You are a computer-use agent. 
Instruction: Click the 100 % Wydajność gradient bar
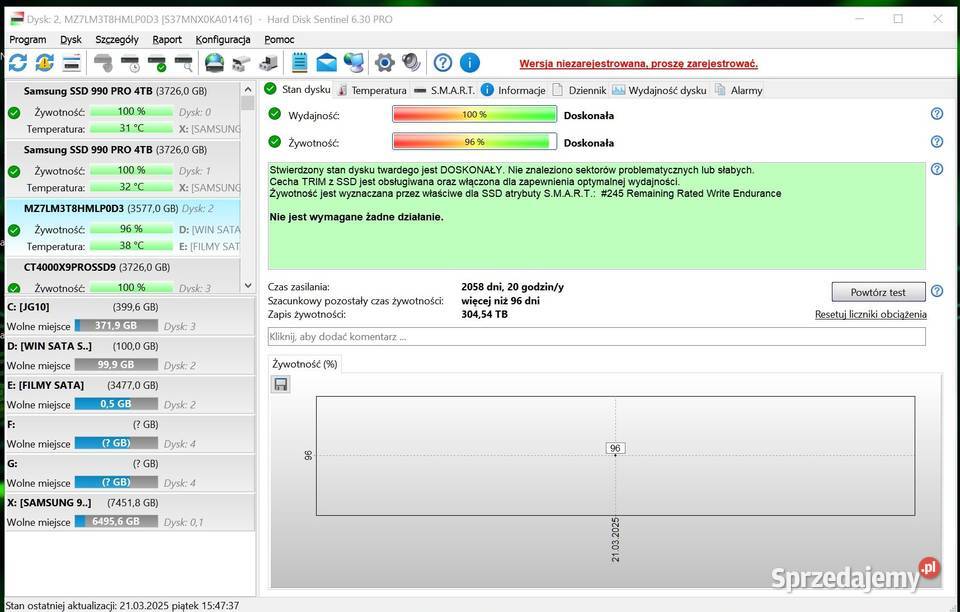[x=474, y=114]
